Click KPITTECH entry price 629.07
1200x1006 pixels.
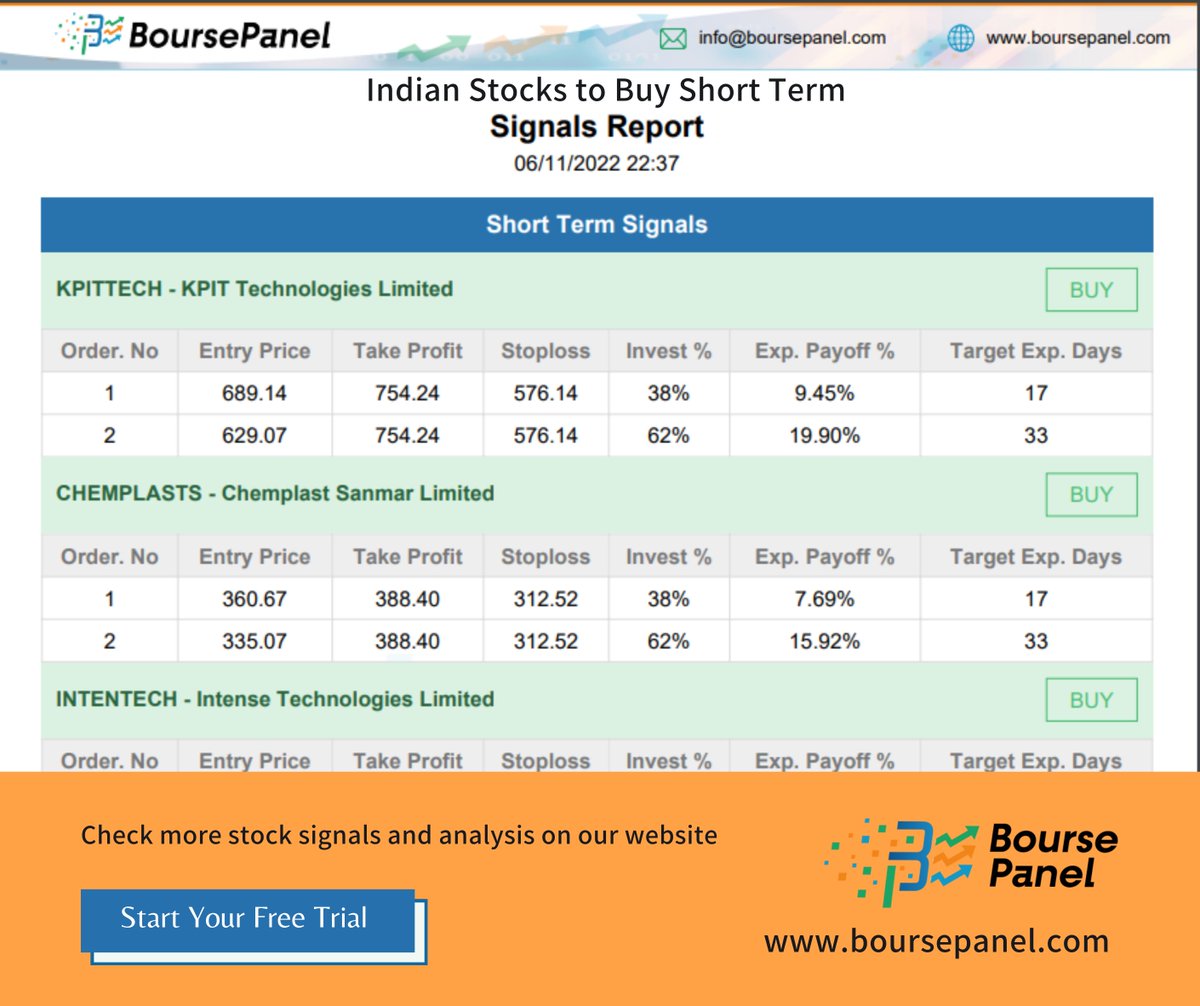[254, 435]
